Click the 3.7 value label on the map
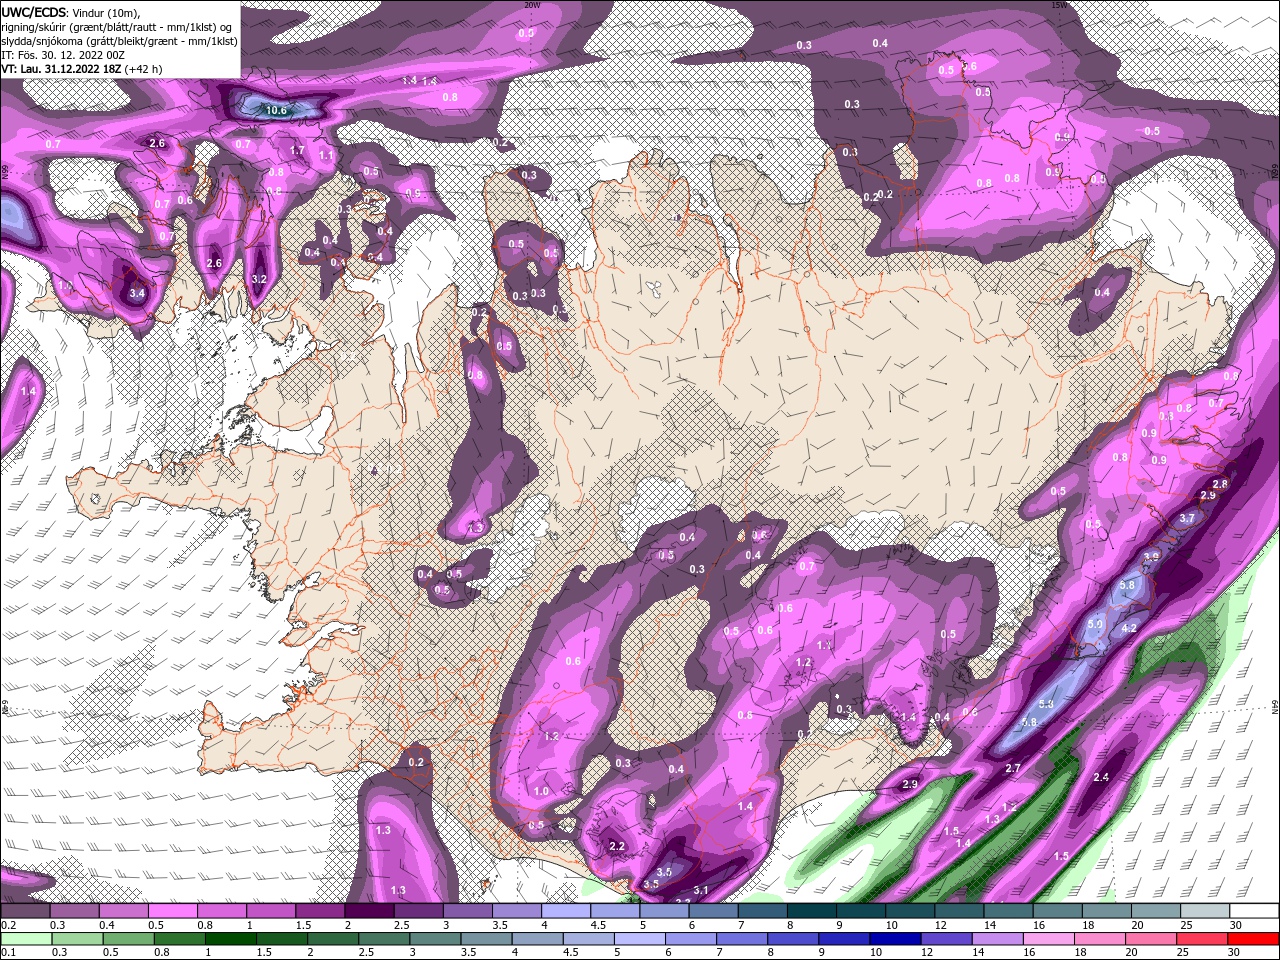 click(1187, 519)
